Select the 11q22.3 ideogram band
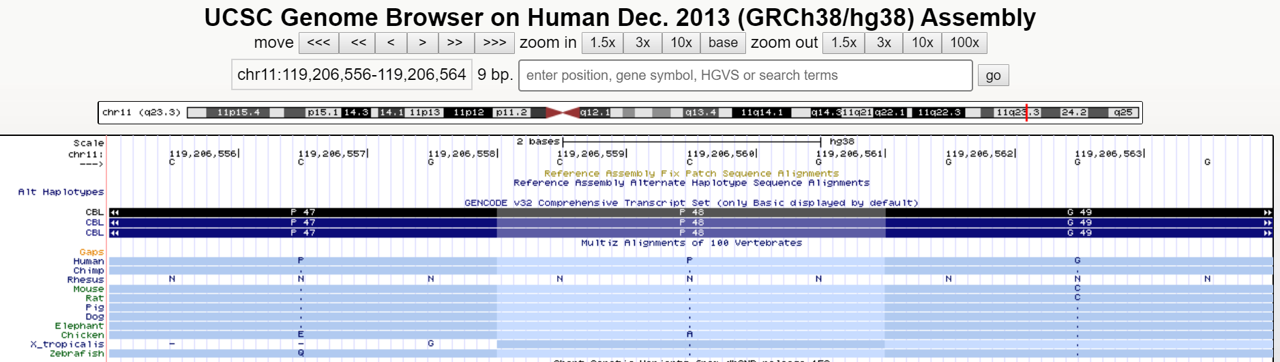Viewport: 1280px width, 362px height. (x=939, y=113)
